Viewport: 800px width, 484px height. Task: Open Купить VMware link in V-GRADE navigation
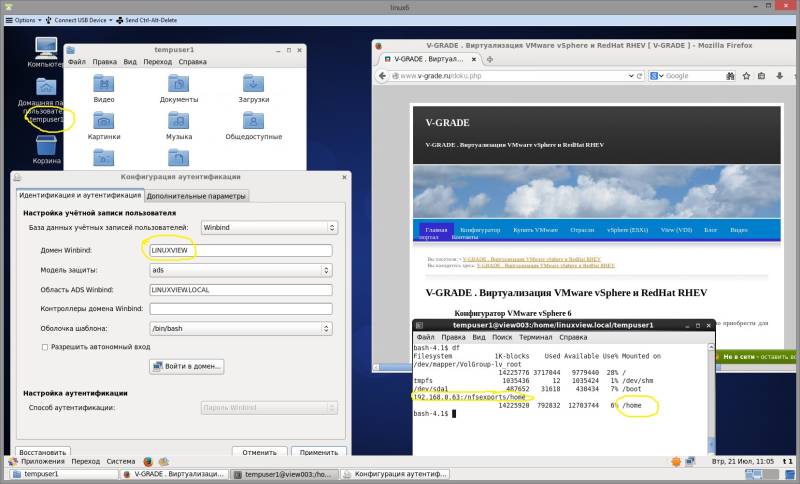[x=535, y=230]
